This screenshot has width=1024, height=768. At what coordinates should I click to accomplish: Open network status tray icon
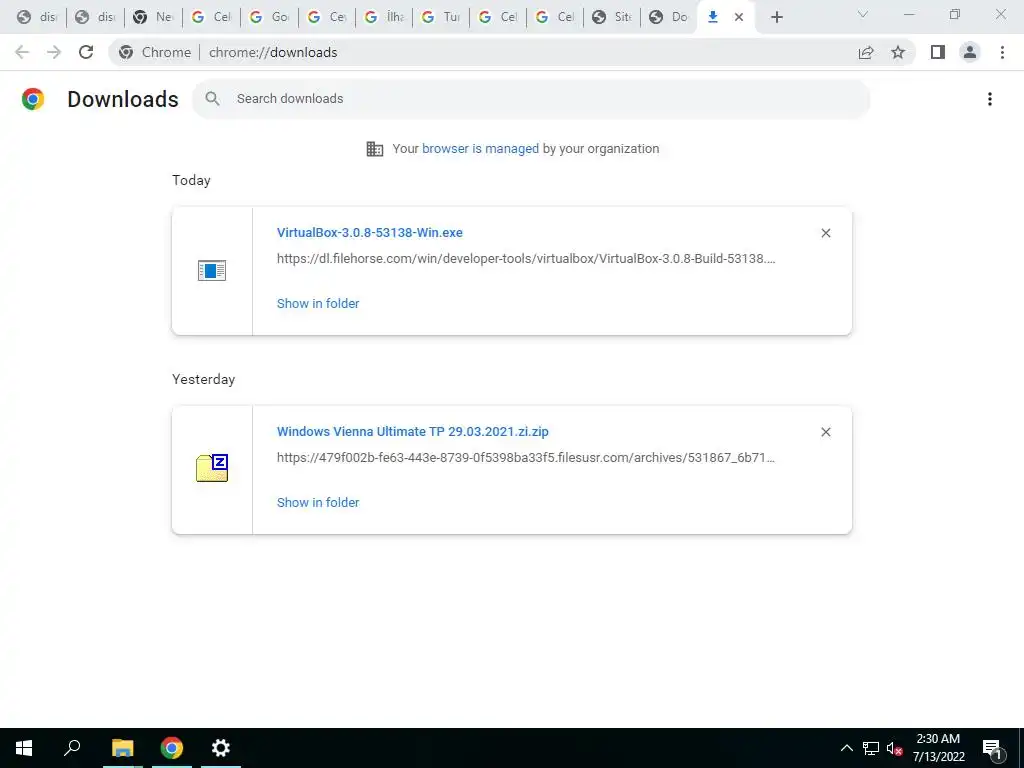pyautogui.click(x=871, y=748)
